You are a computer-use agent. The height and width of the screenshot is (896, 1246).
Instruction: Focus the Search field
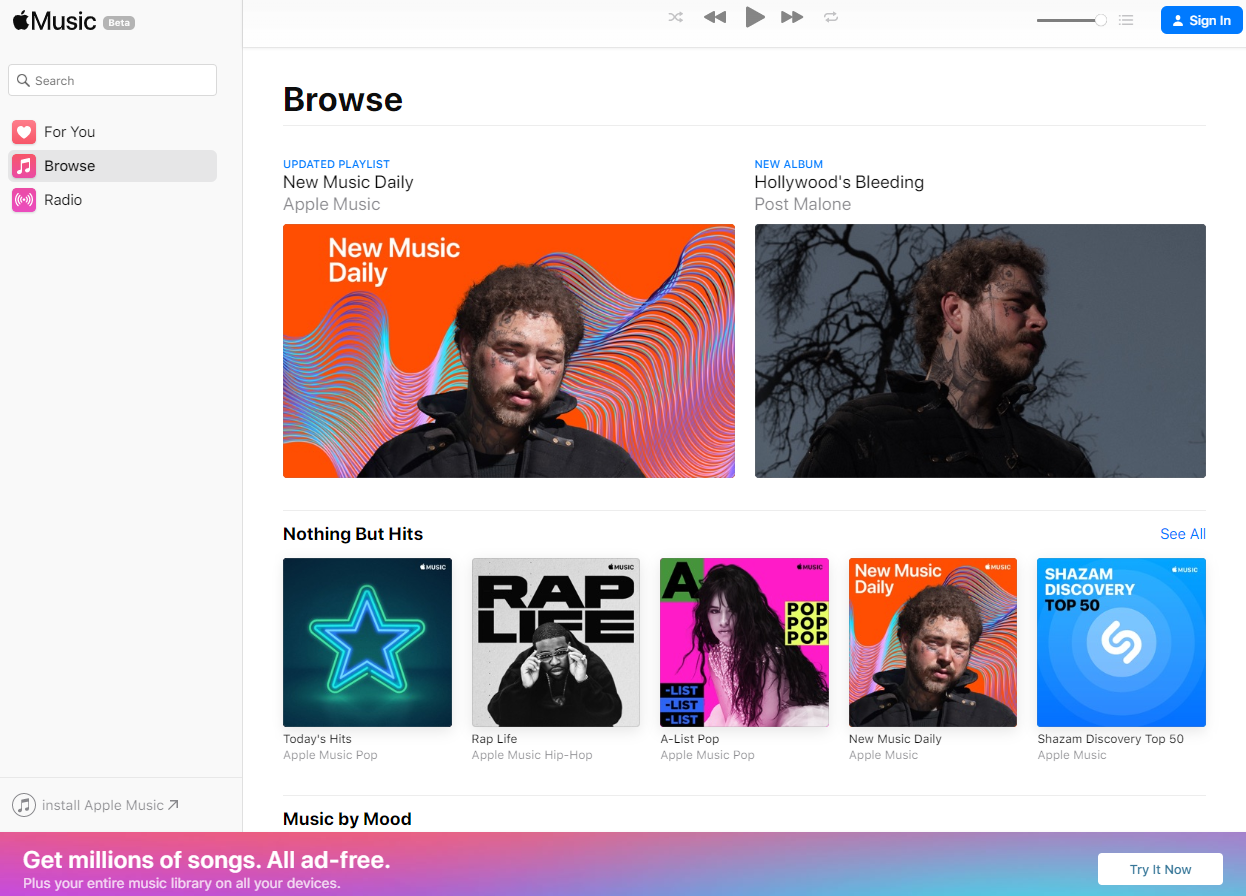pyautogui.click(x=112, y=80)
